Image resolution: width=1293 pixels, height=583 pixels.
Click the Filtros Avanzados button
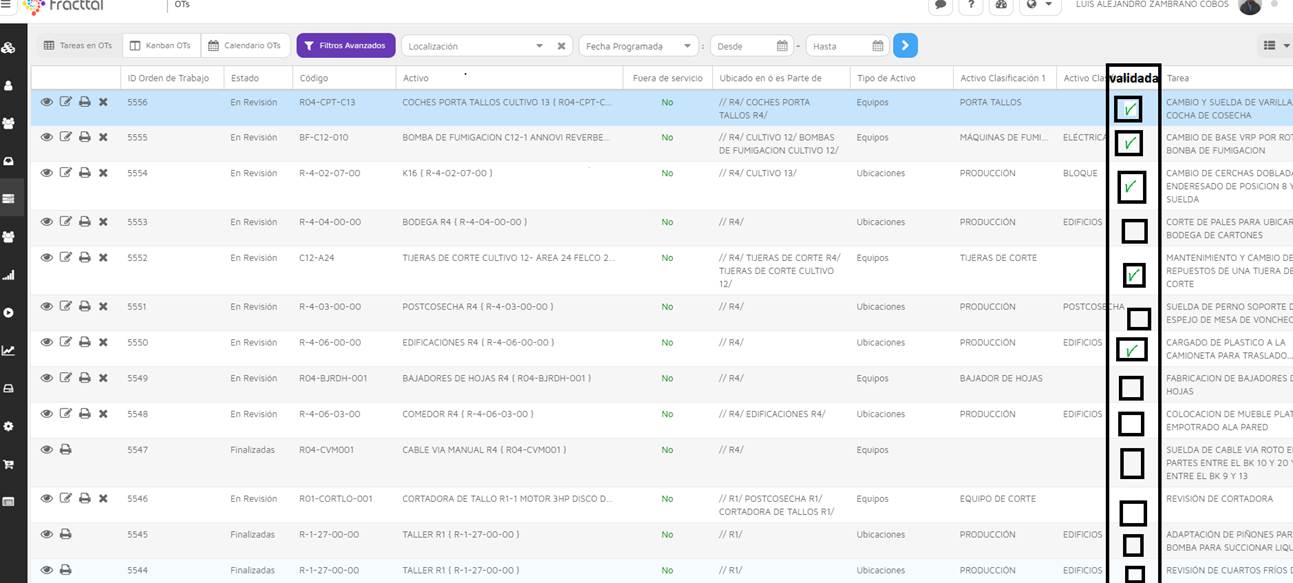click(x=345, y=46)
